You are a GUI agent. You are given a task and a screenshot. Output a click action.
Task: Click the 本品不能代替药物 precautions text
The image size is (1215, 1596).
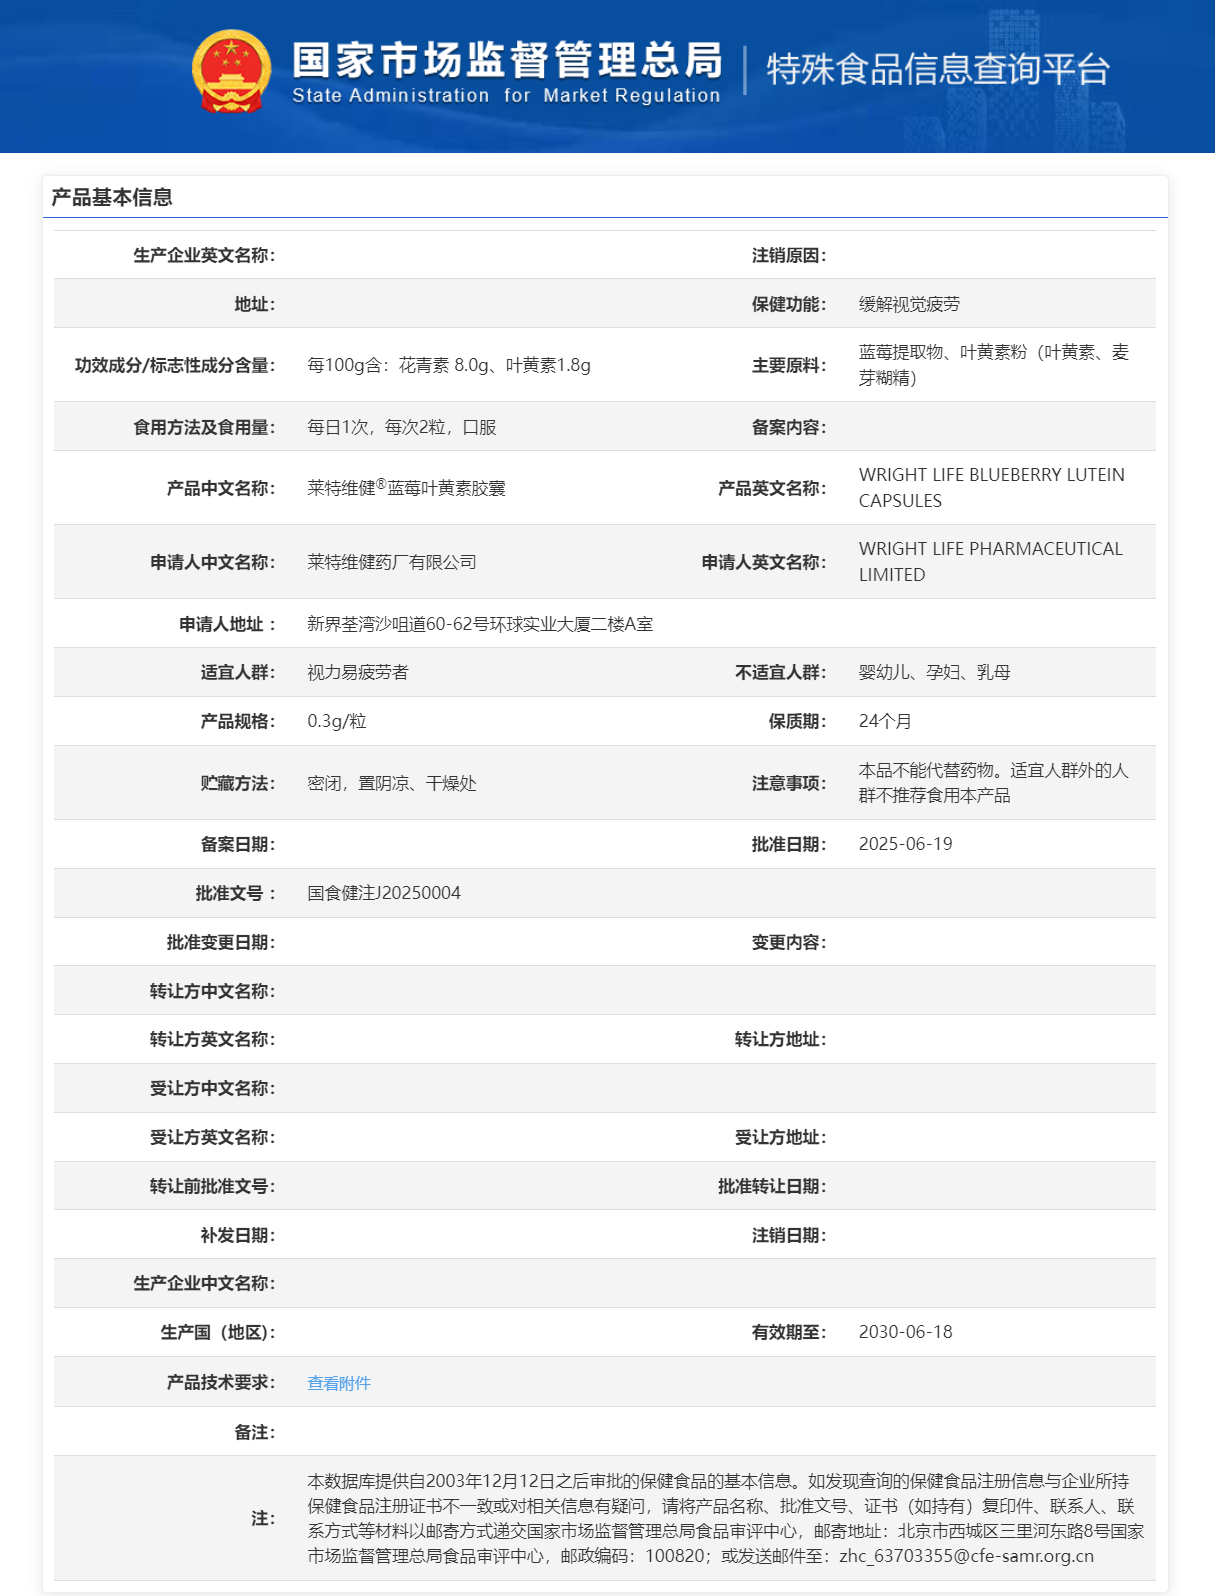point(994,783)
